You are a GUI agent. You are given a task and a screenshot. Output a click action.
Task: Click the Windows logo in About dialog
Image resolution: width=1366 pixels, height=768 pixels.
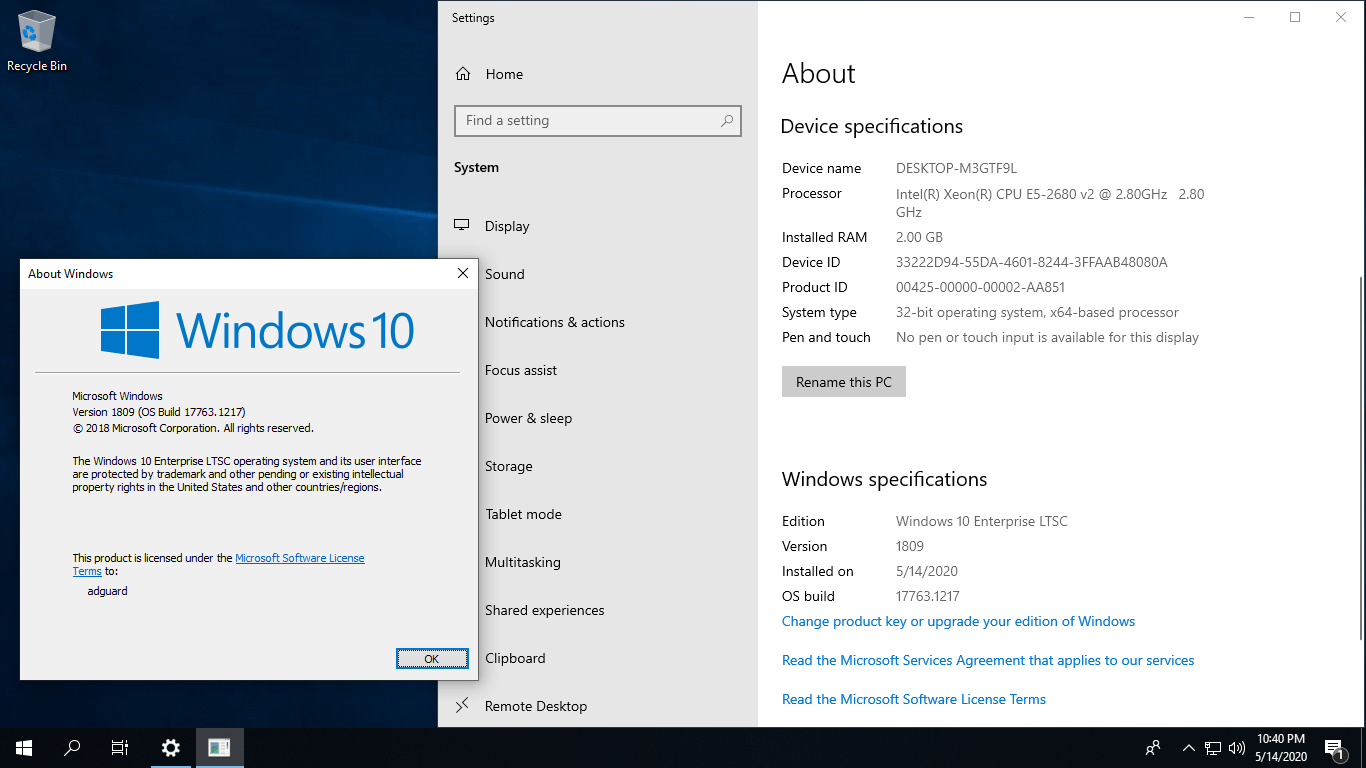[130, 330]
